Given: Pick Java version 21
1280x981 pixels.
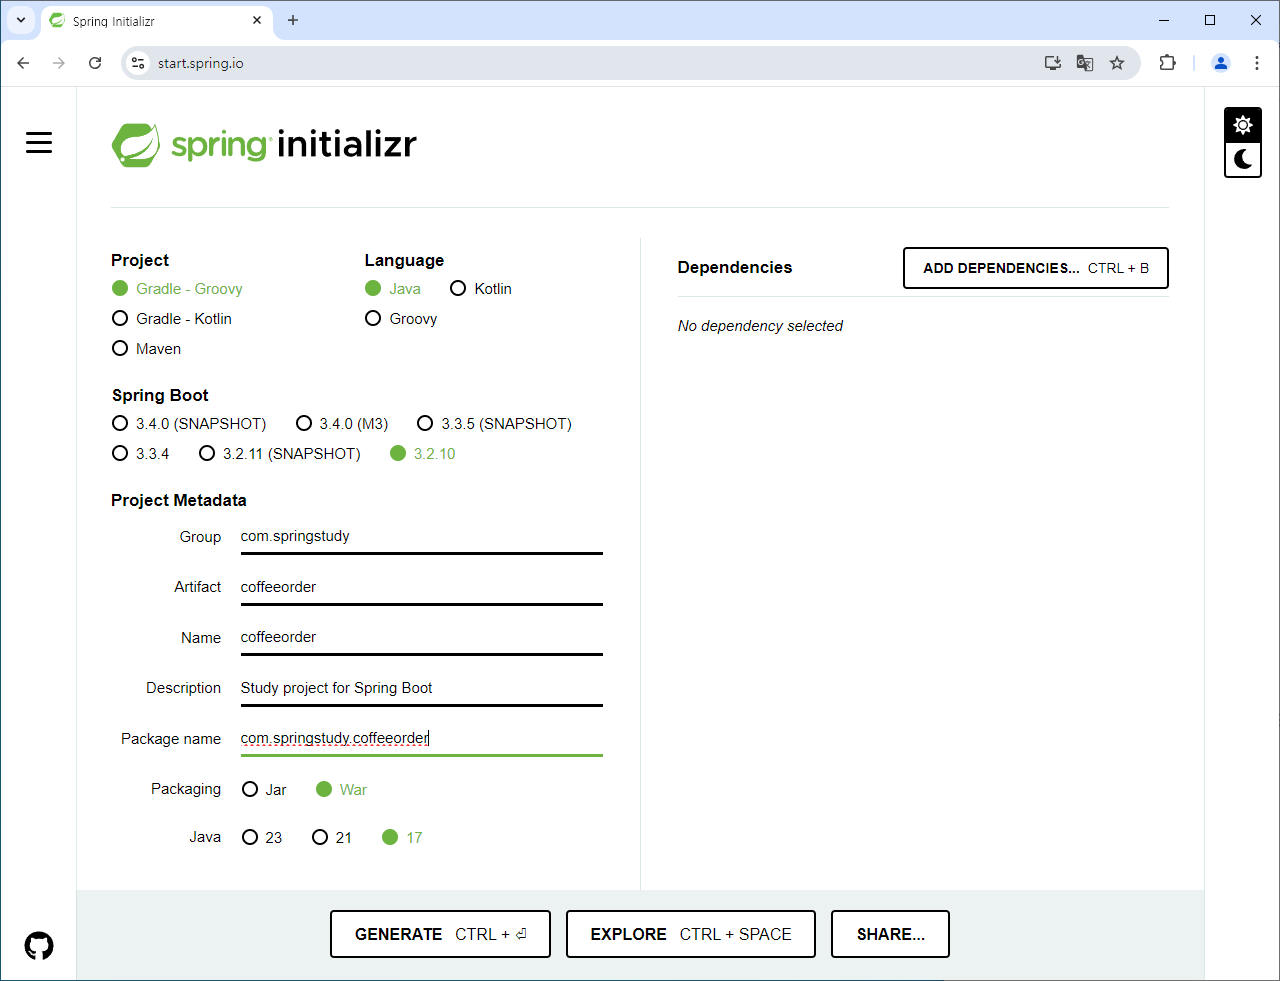Looking at the screenshot, I should (332, 837).
